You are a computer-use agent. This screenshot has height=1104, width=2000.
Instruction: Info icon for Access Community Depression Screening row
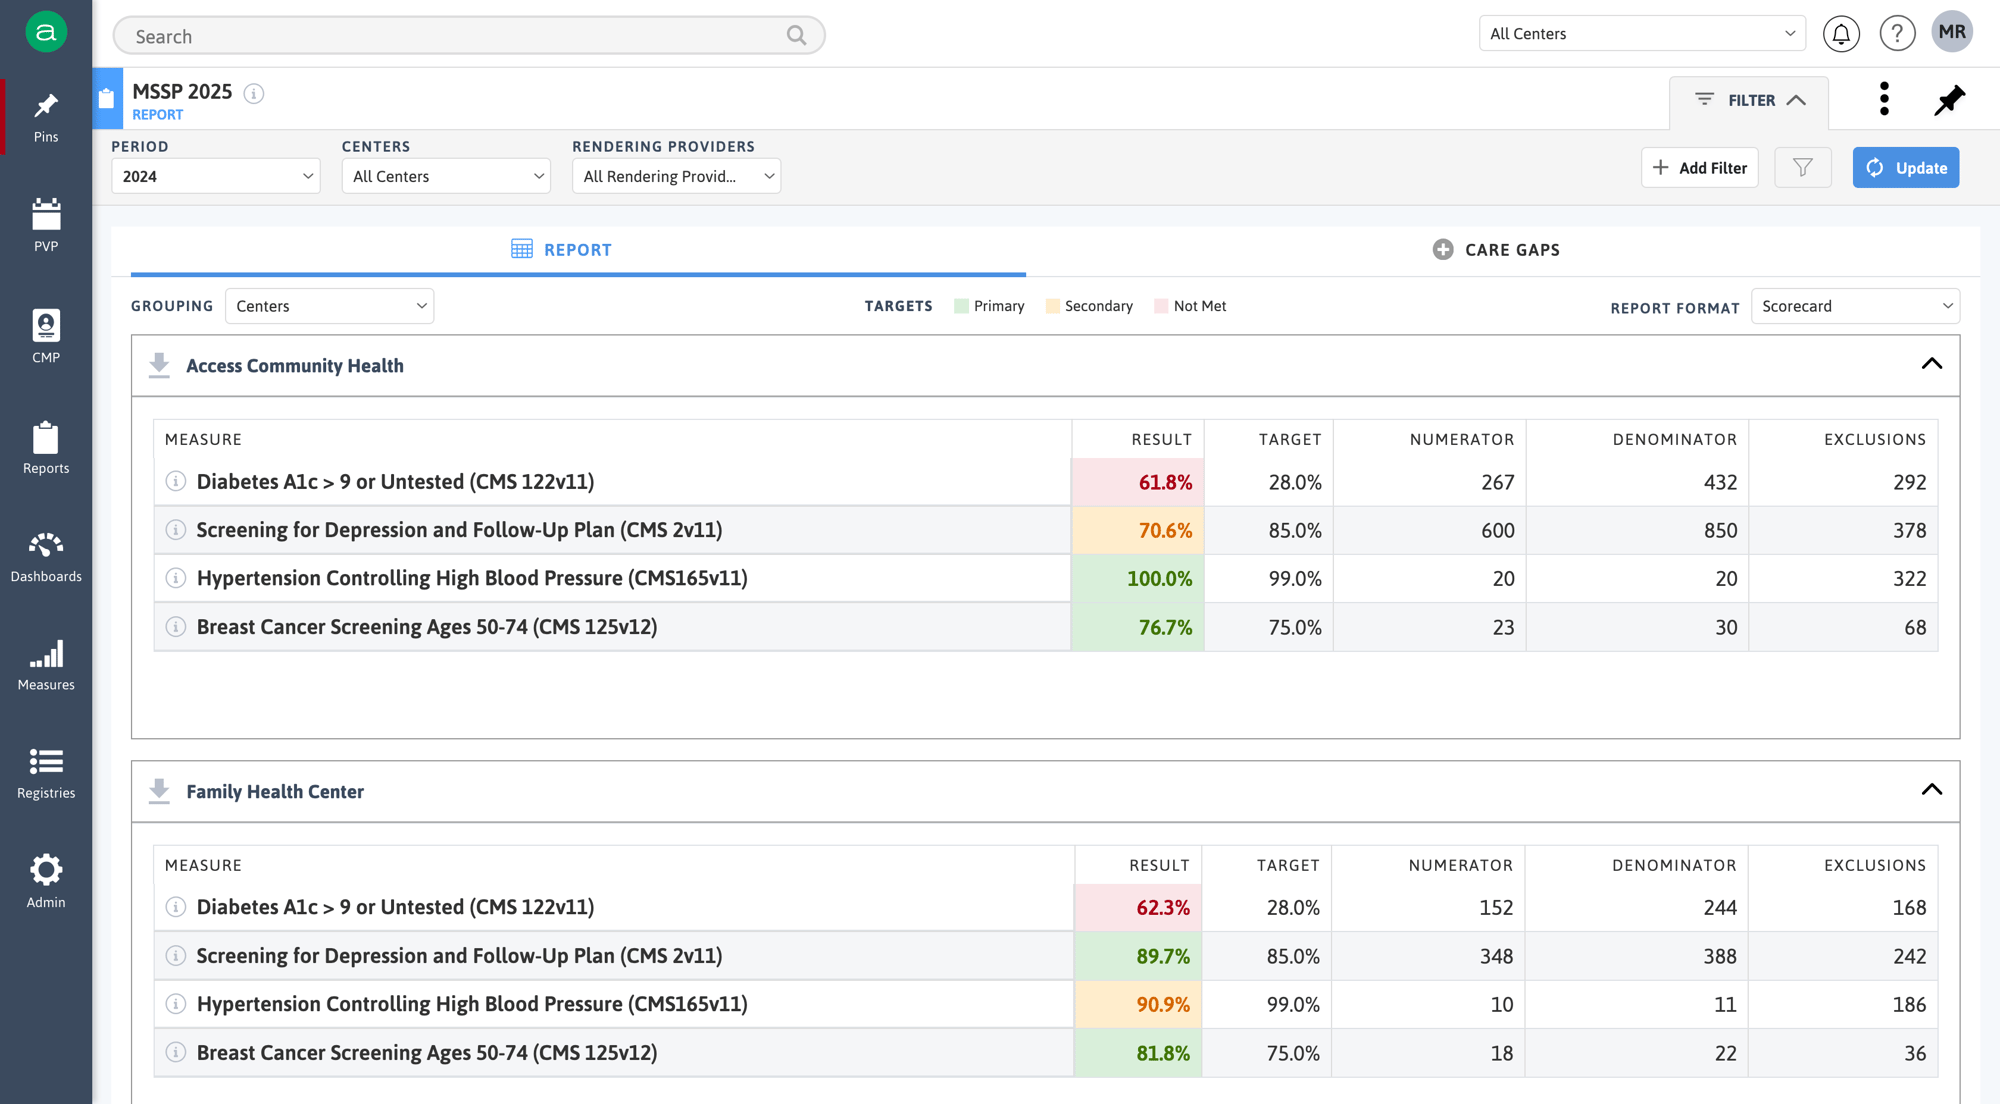pos(176,530)
